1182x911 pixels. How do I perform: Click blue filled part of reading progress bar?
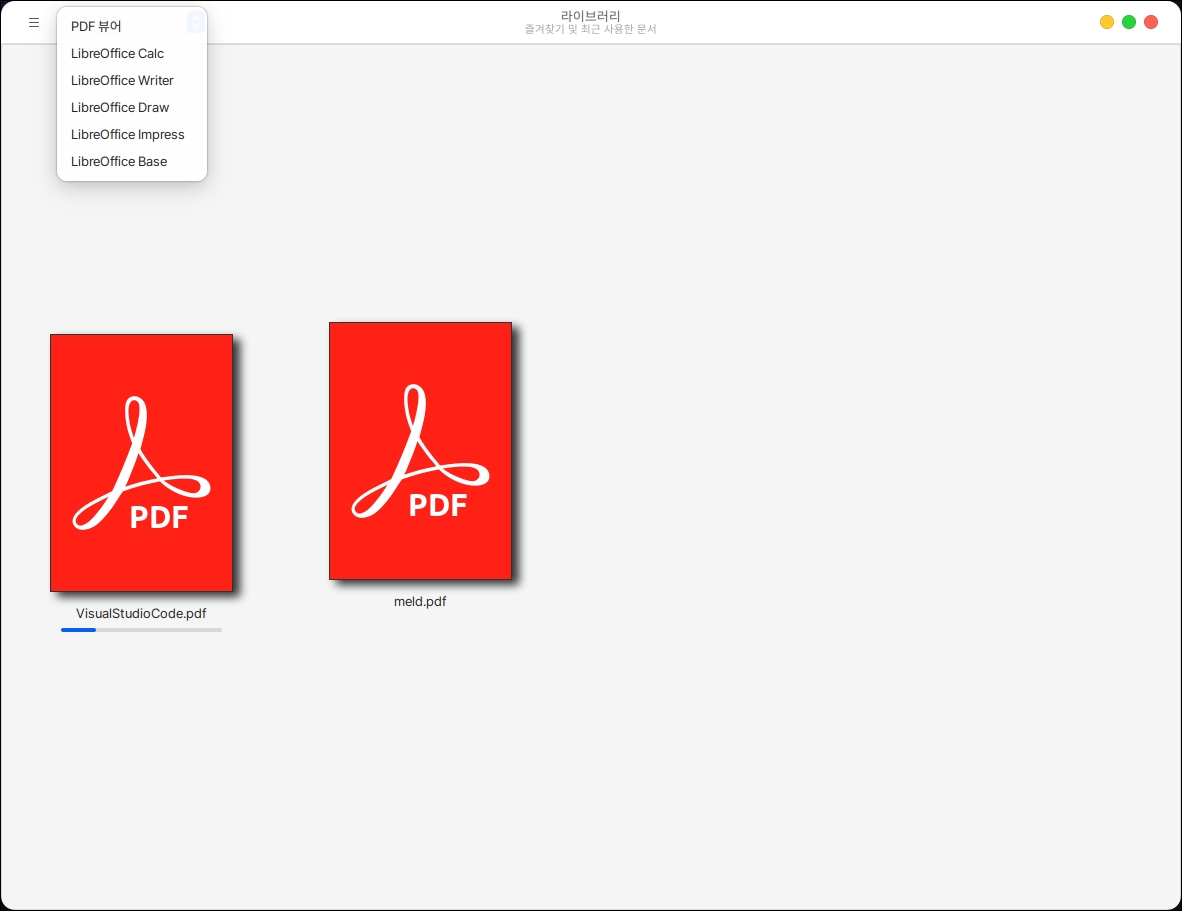(78, 630)
